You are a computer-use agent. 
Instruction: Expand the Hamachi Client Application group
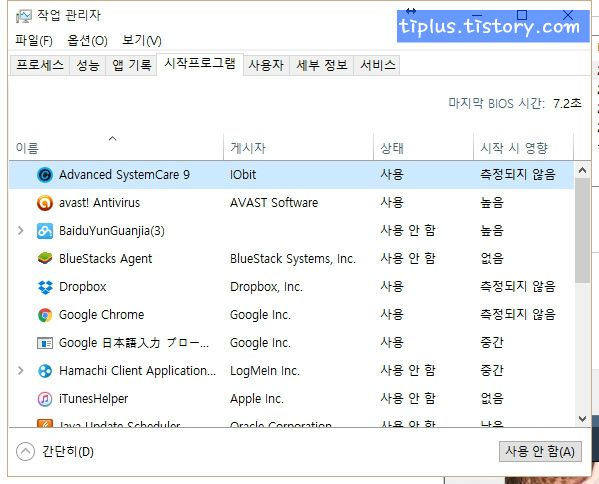tap(21, 371)
